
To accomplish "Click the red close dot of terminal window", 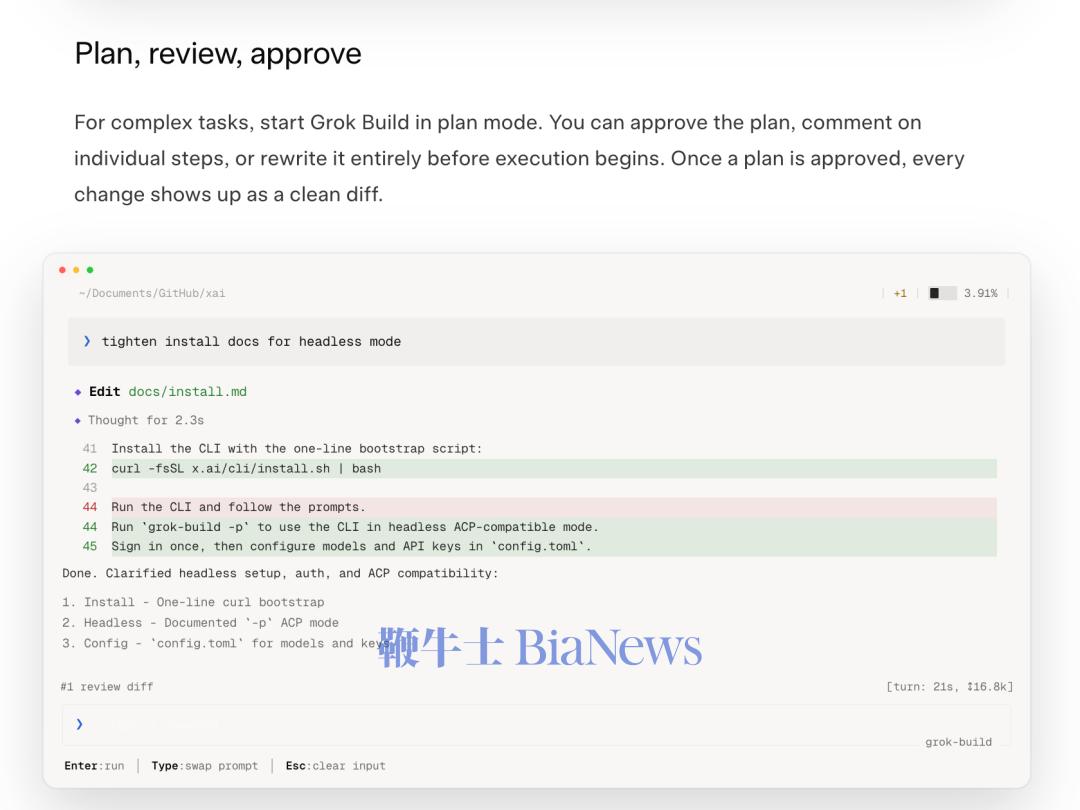I will pos(63,270).
